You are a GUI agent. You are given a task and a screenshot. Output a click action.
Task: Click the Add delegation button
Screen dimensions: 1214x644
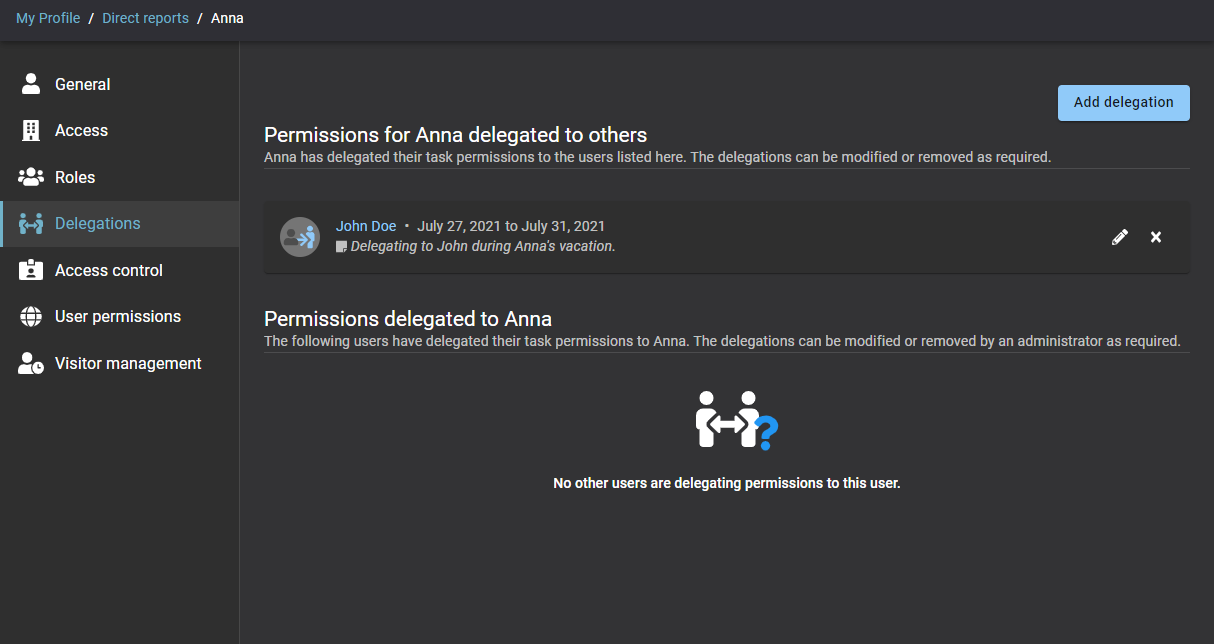(x=1124, y=102)
